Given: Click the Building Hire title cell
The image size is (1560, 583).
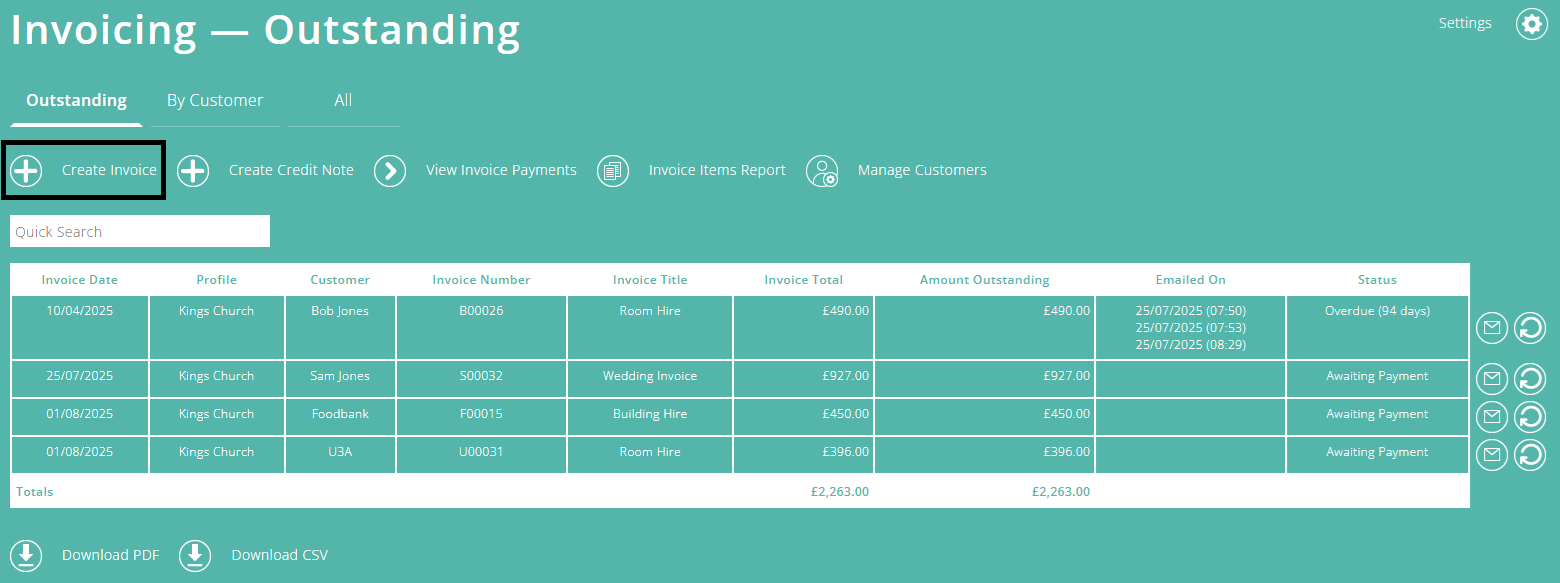Looking at the screenshot, I should pos(650,417).
